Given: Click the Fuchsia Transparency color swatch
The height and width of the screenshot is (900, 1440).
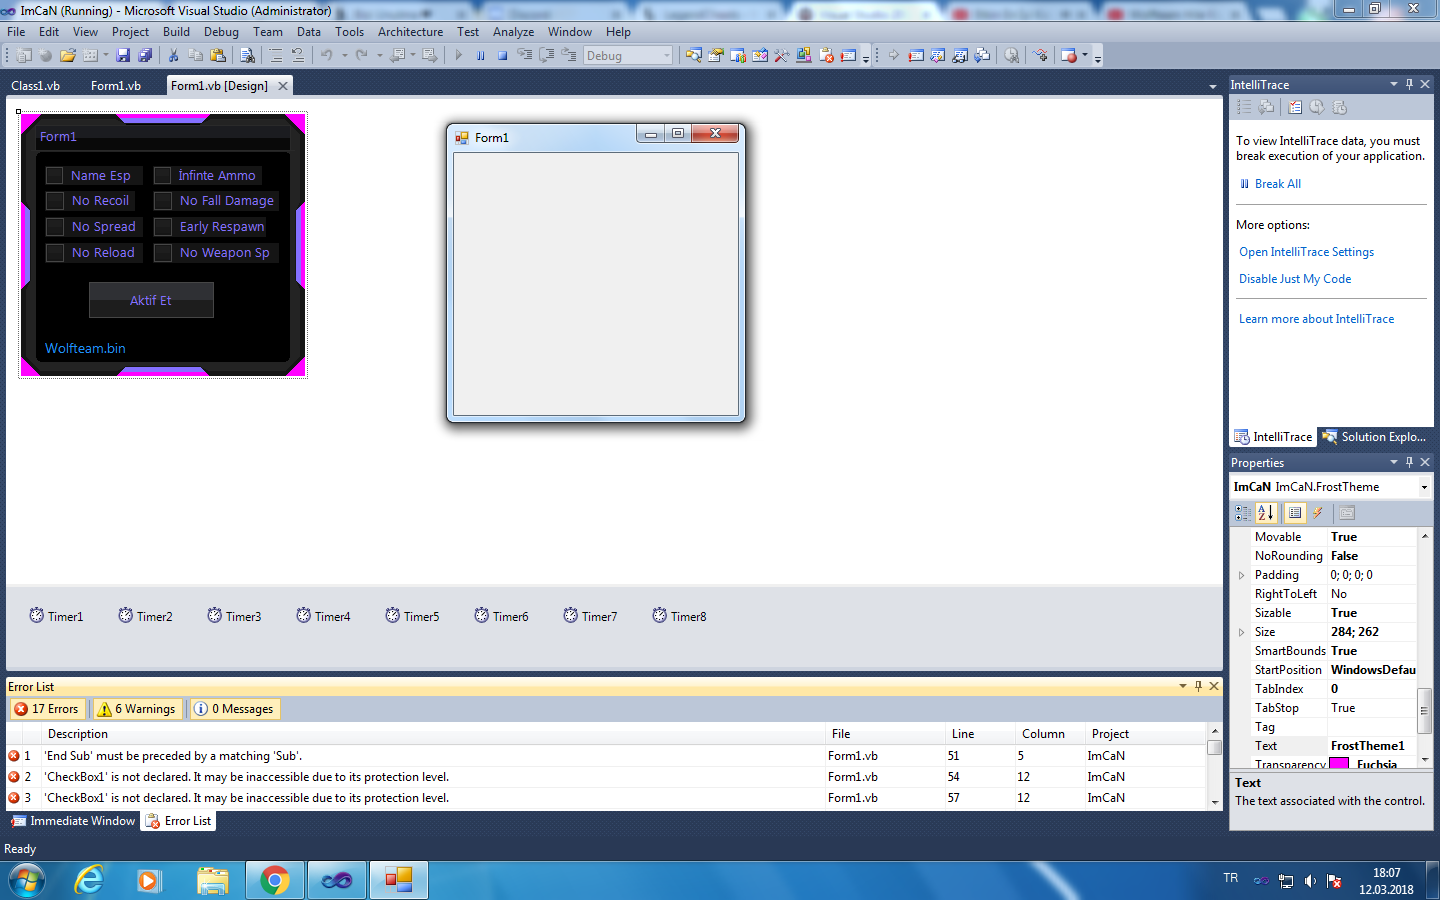Looking at the screenshot, I should (1339, 764).
